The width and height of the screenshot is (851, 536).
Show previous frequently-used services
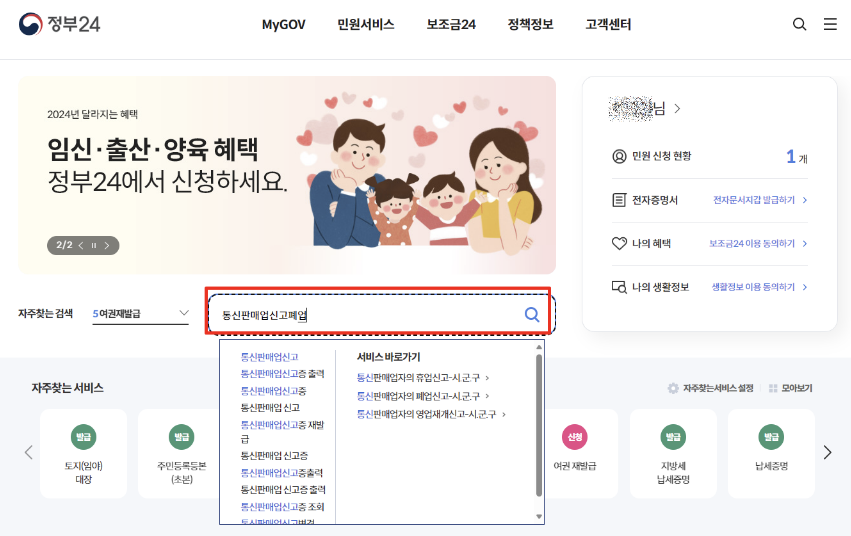tap(29, 452)
